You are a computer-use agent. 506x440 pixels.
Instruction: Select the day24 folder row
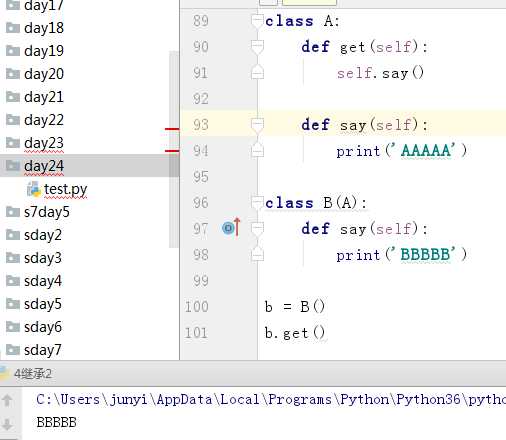(x=89, y=166)
